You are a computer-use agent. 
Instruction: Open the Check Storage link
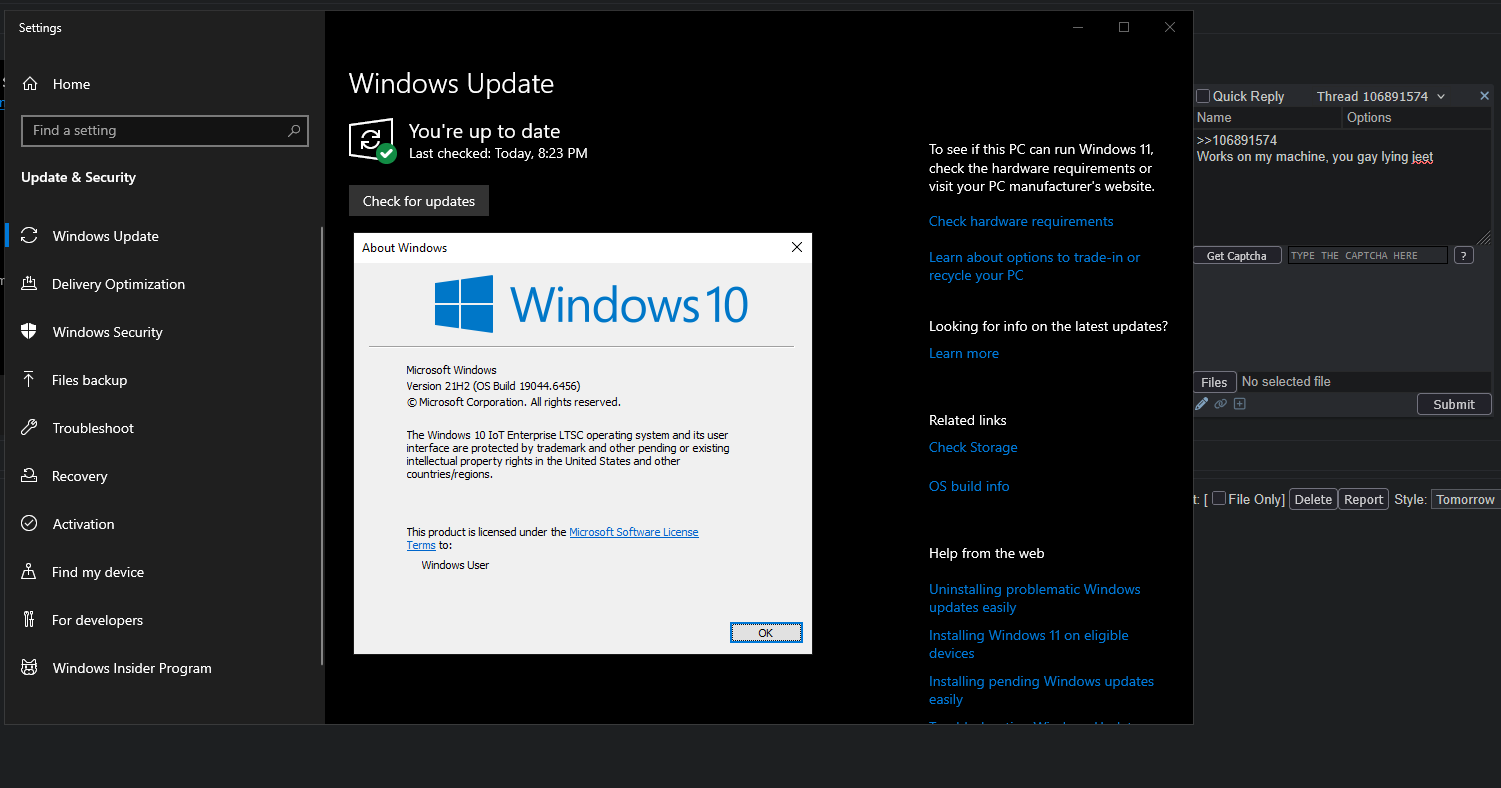973,447
